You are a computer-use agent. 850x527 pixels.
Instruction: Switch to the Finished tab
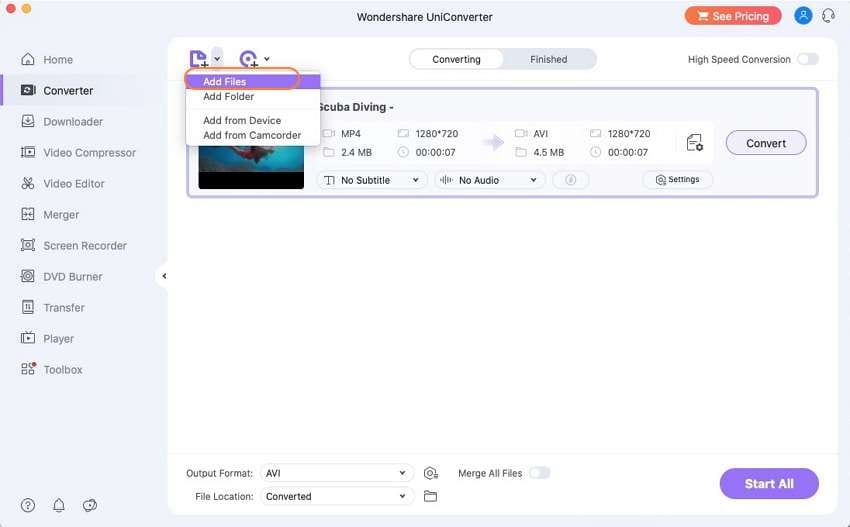coord(549,59)
